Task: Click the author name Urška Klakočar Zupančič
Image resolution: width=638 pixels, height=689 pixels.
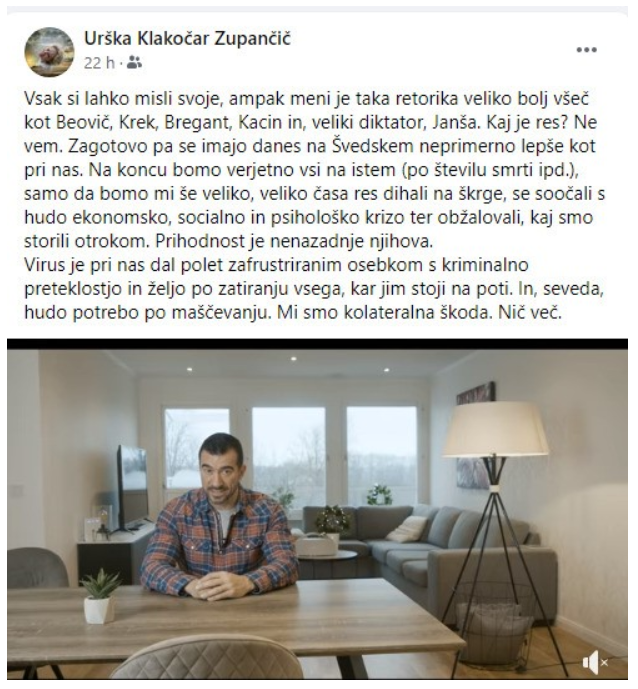Action: 188,39
